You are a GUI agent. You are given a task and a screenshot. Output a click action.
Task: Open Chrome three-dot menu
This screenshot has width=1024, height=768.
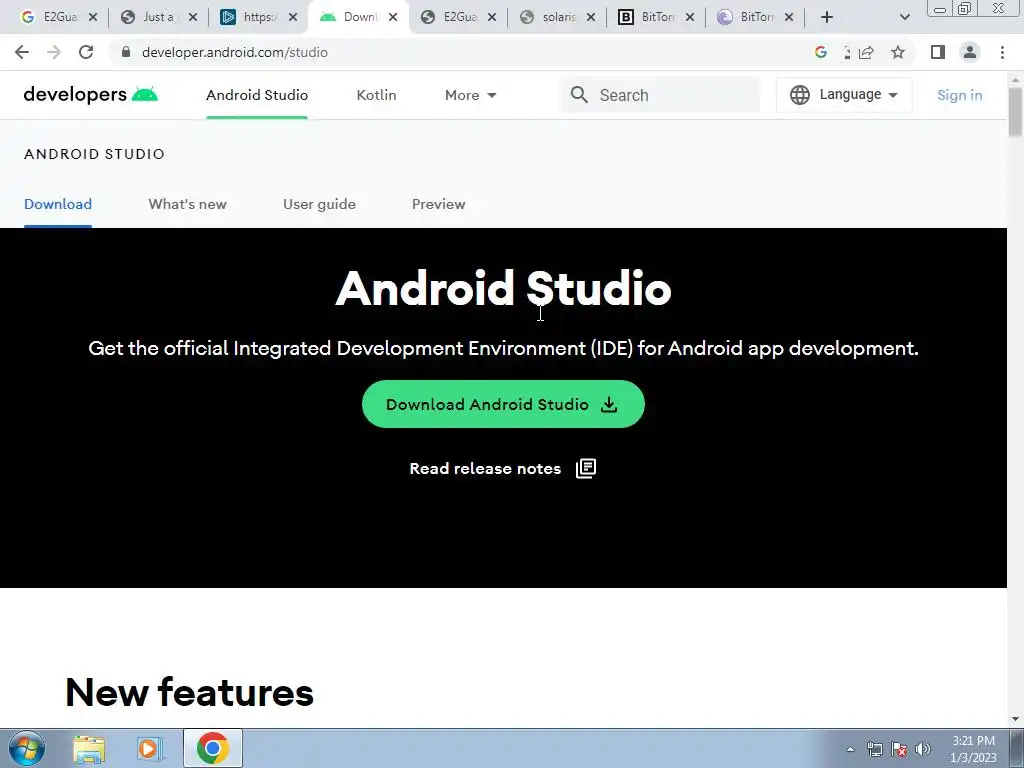1002,52
